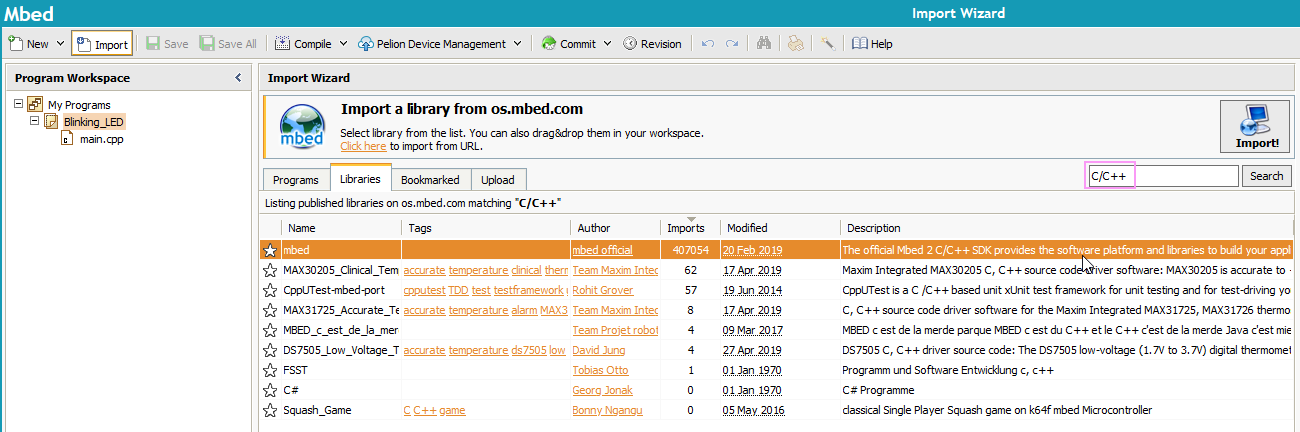Bookmark the mbed library star
The image size is (1300, 432).
[270, 250]
